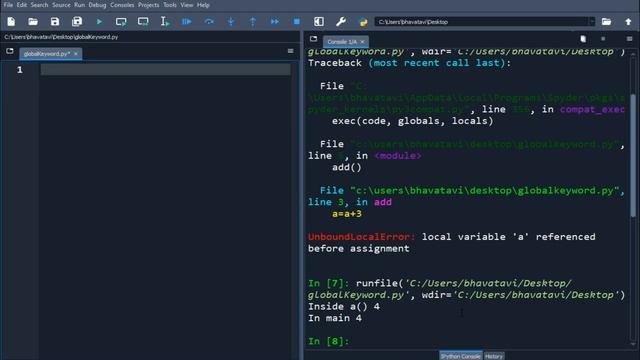Open the Search menu
Image resolution: width=640 pixels, height=360 pixels.
(39, 5)
